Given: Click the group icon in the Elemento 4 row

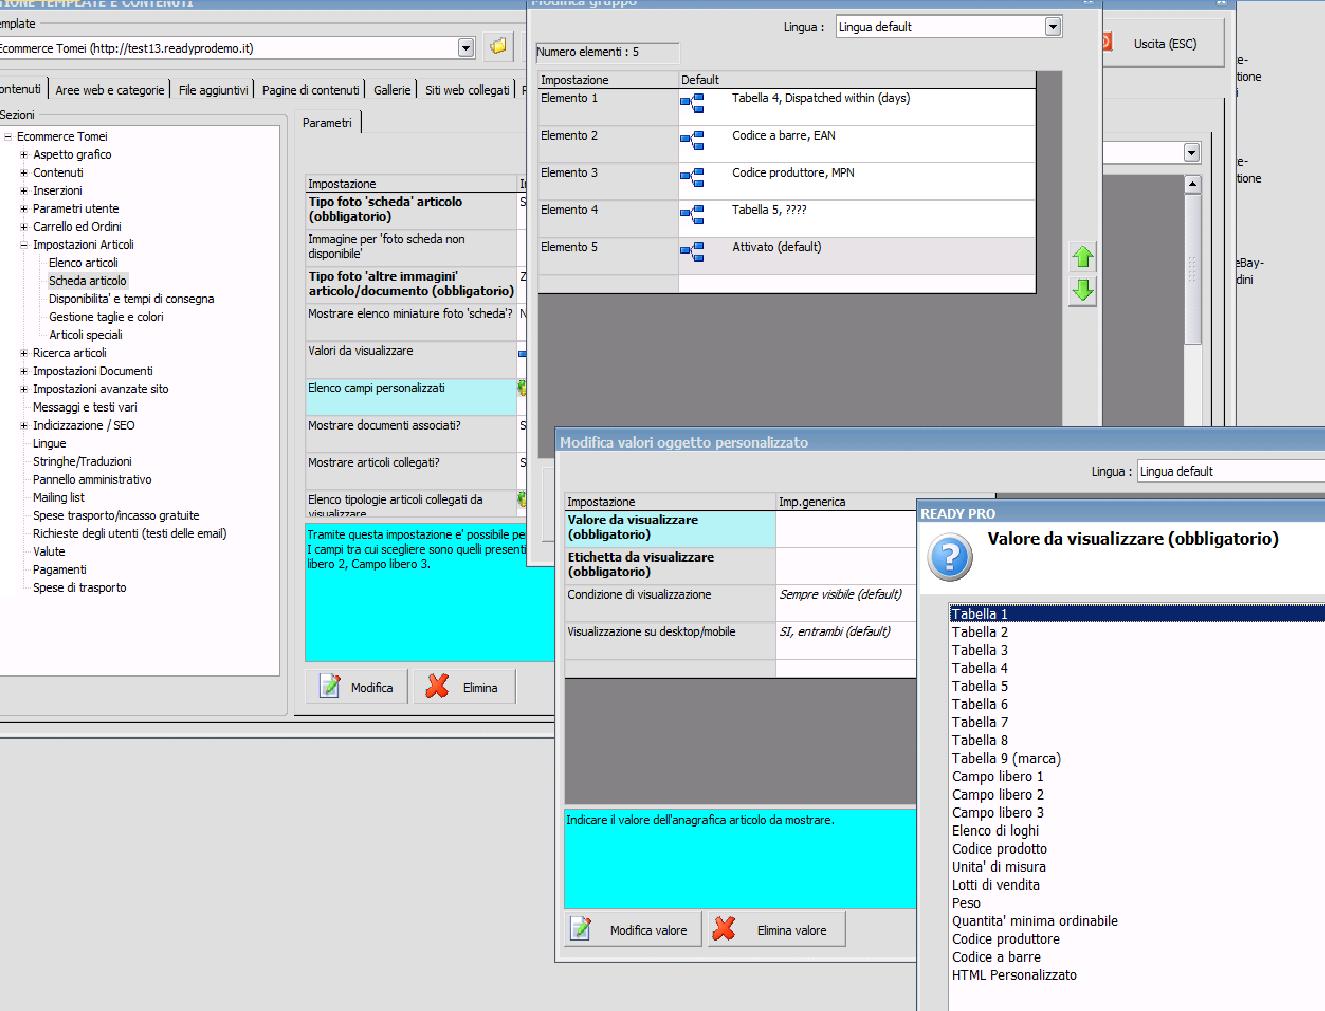Looking at the screenshot, I should point(692,214).
